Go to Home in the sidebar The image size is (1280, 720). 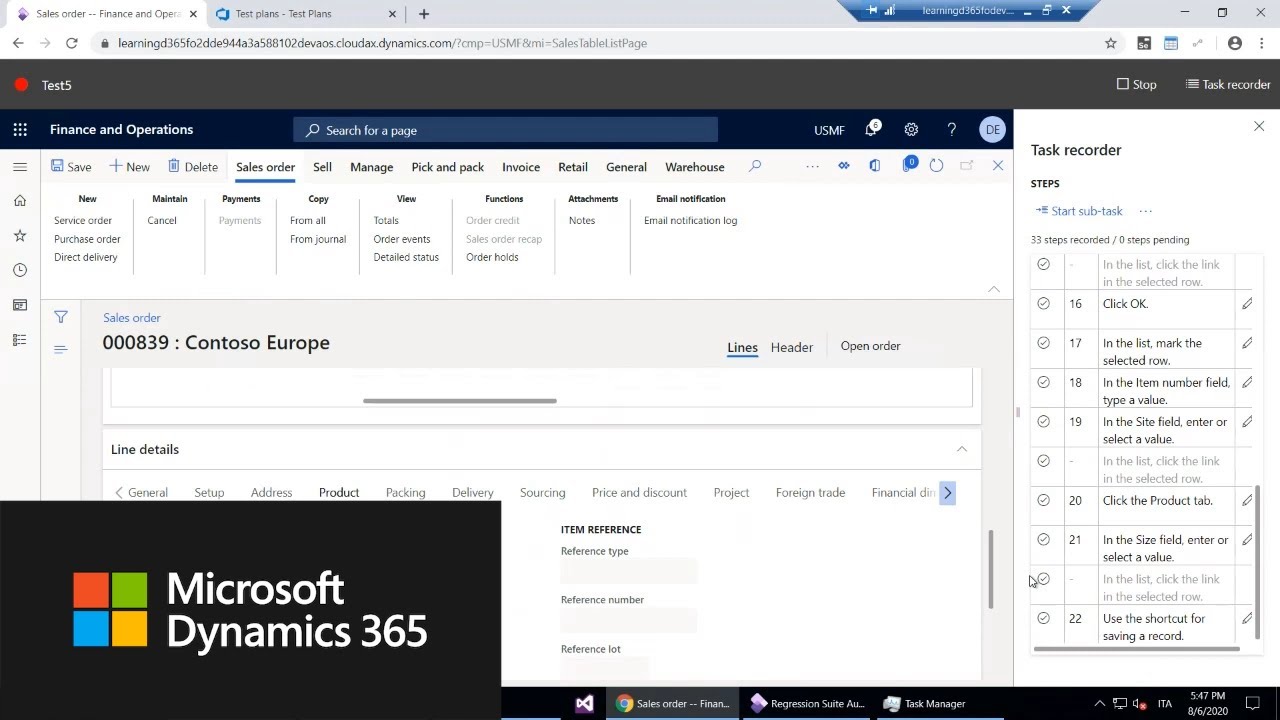pyautogui.click(x=20, y=201)
